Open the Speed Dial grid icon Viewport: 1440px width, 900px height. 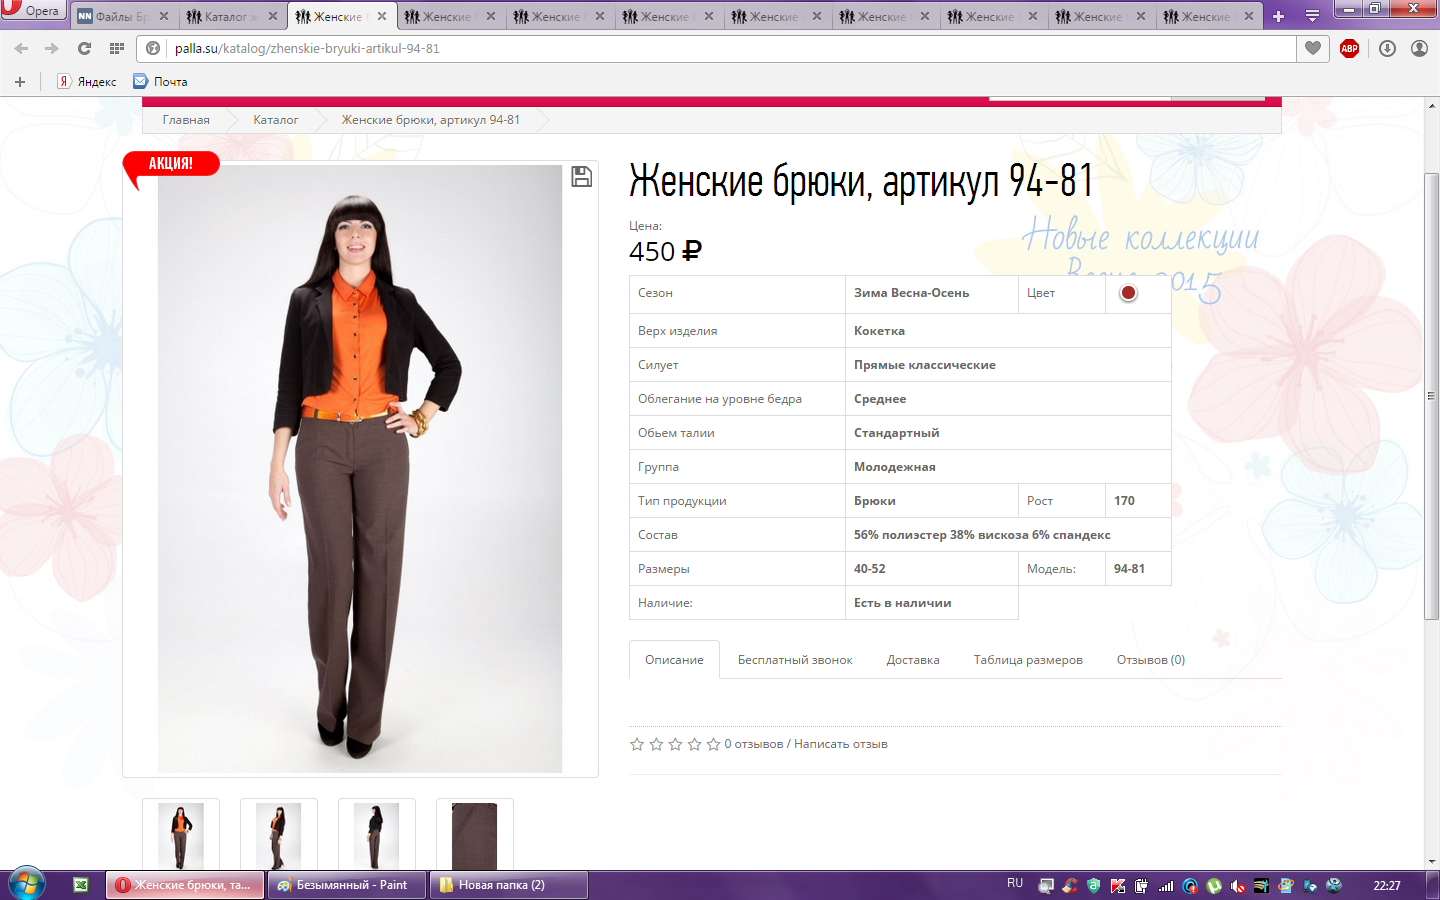[117, 48]
